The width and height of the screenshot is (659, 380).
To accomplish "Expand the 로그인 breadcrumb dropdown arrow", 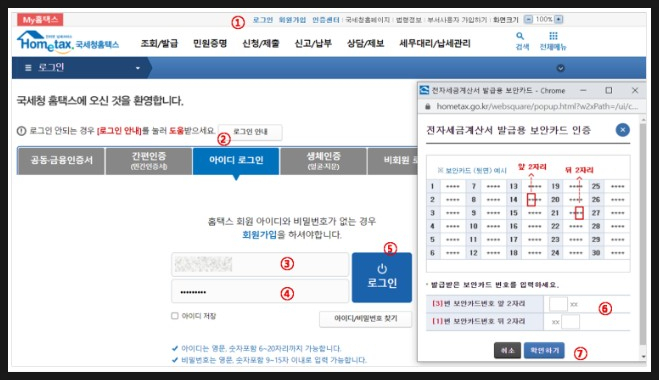I will point(138,68).
